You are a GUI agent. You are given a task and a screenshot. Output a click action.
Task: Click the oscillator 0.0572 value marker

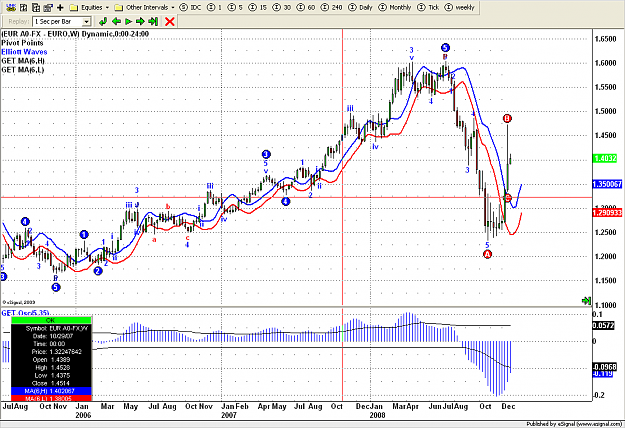tap(604, 326)
